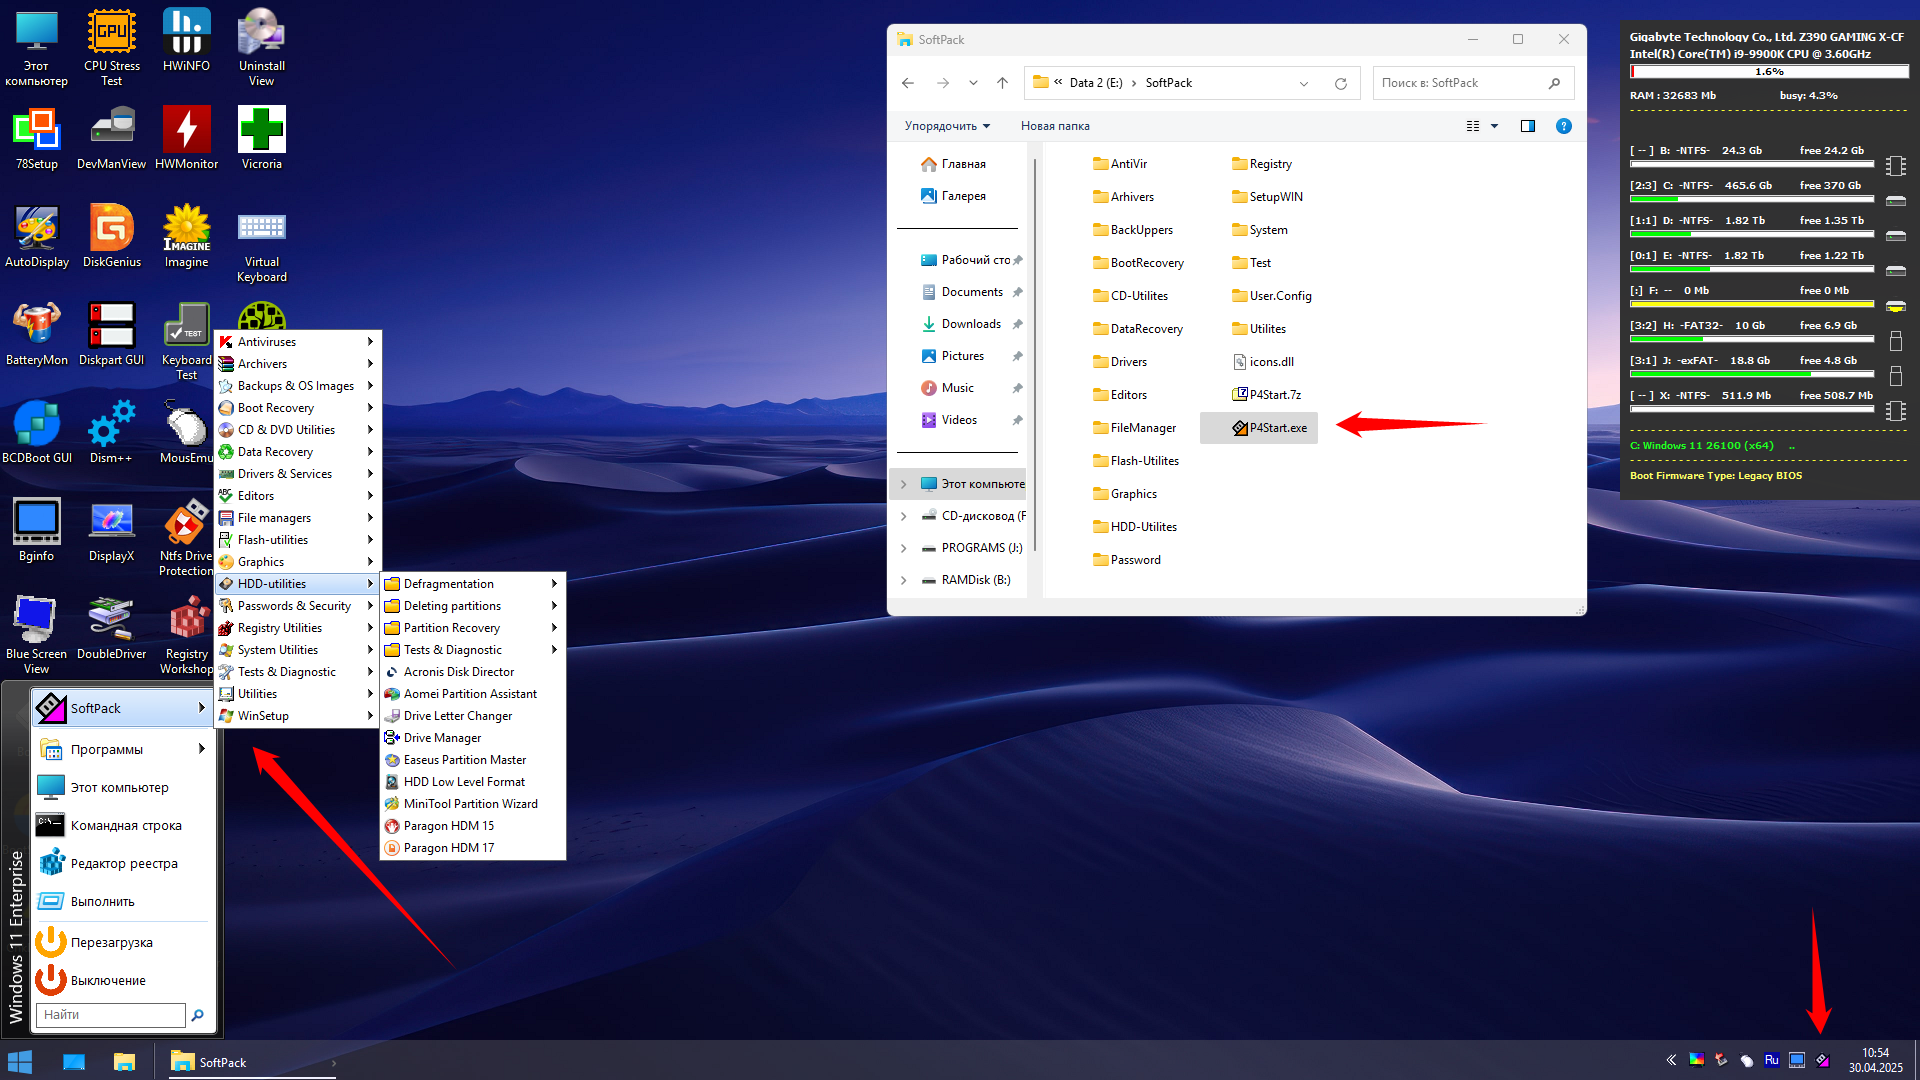Expand PROGRAMS (J:) tree node
The image size is (1920, 1080).
coord(903,548)
